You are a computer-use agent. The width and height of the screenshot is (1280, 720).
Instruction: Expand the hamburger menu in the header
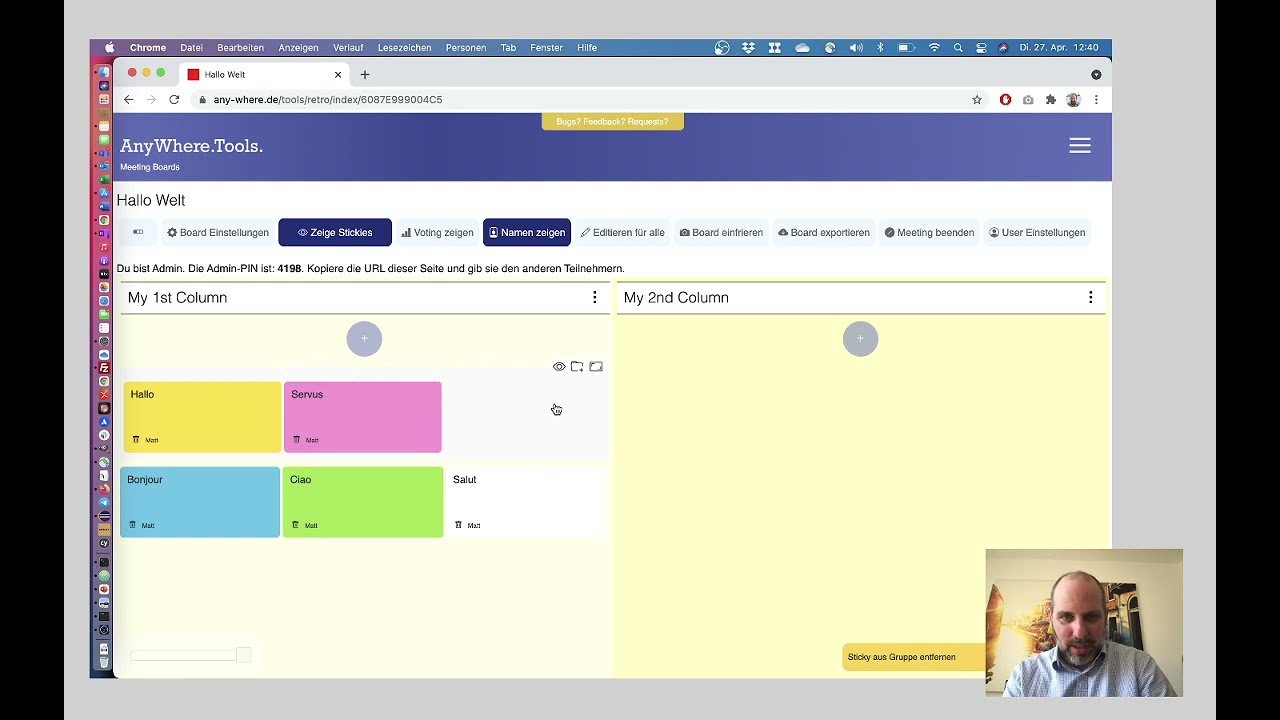click(1080, 146)
